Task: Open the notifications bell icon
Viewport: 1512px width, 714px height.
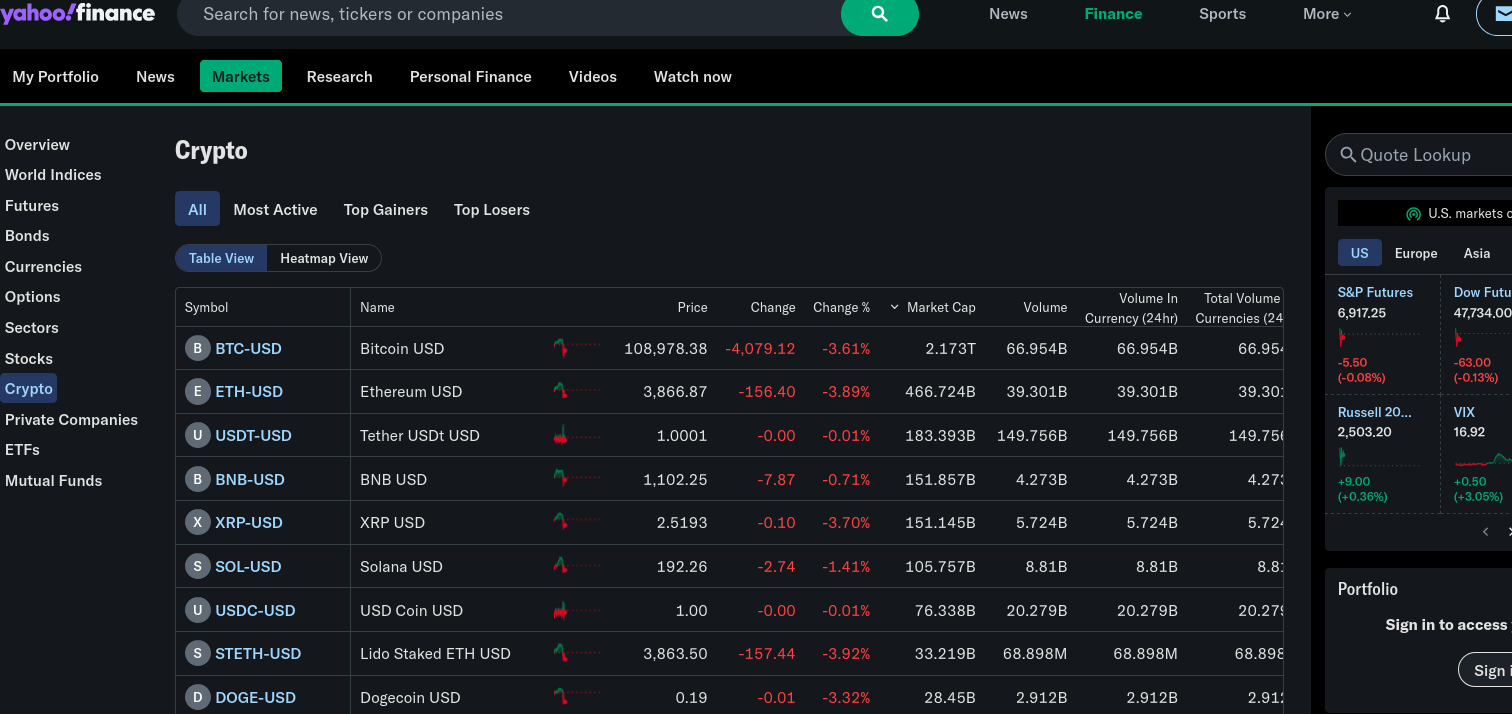Action: point(1442,14)
